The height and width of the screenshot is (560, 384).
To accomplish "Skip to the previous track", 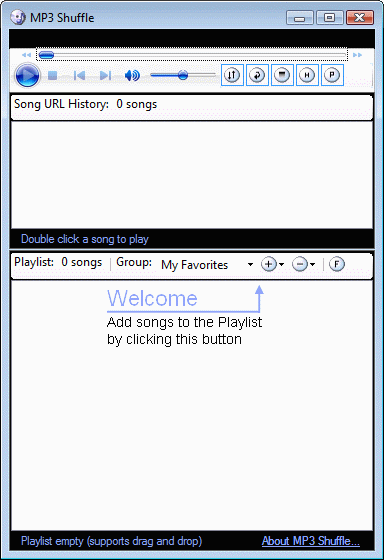I will [x=79, y=75].
